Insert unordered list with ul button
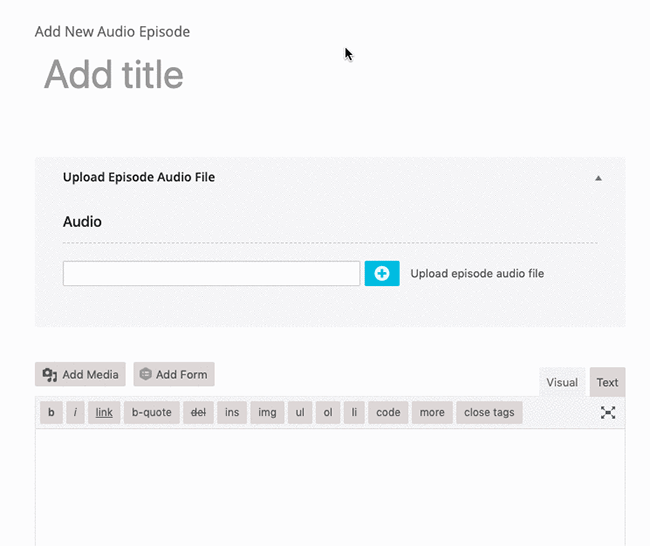 (x=300, y=413)
